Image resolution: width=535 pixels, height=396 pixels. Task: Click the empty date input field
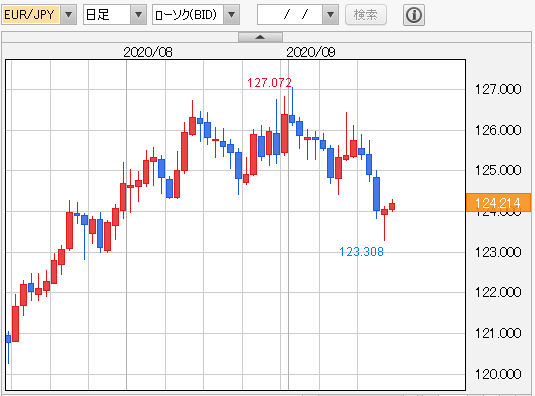(x=290, y=15)
